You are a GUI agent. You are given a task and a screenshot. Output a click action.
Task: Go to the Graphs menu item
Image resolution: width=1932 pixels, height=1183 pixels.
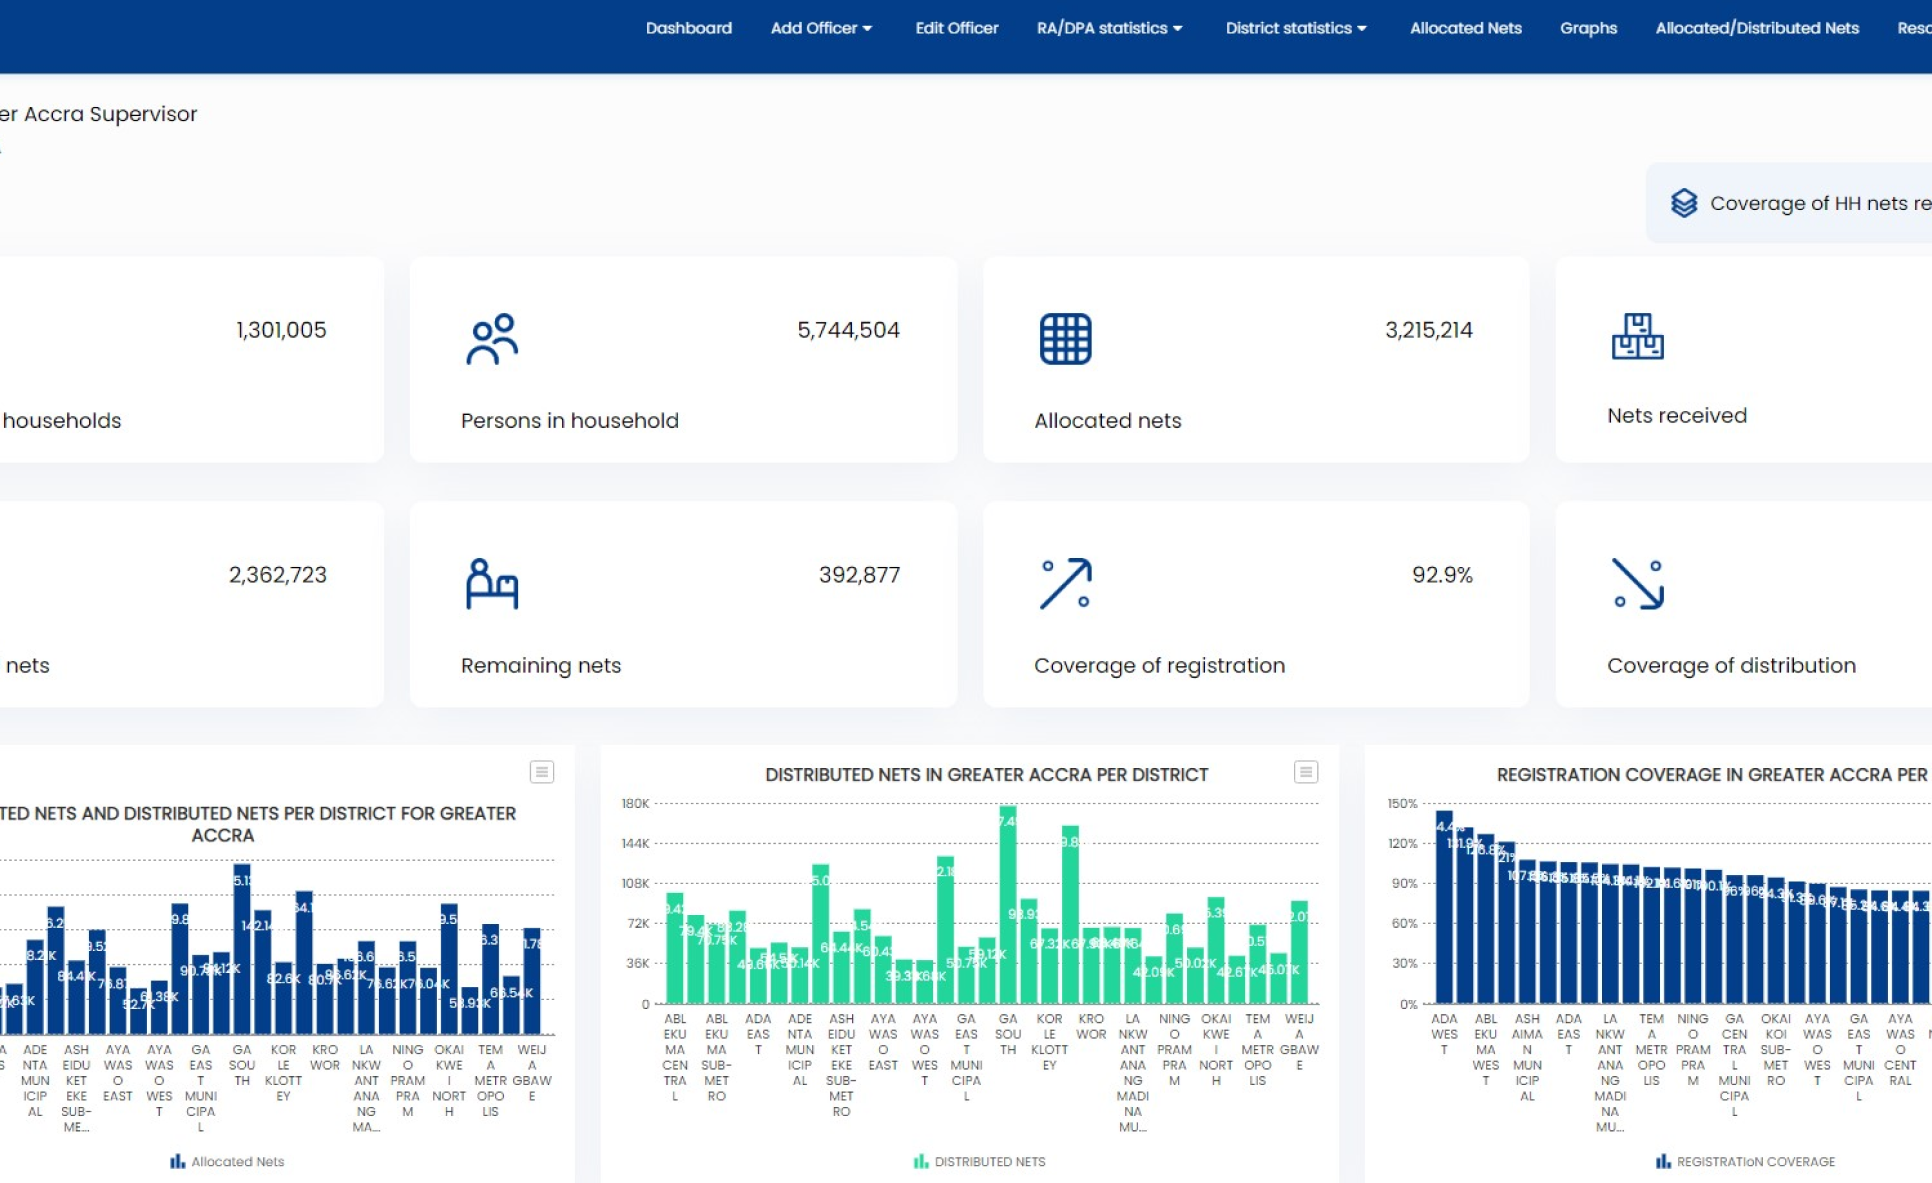pos(1588,28)
